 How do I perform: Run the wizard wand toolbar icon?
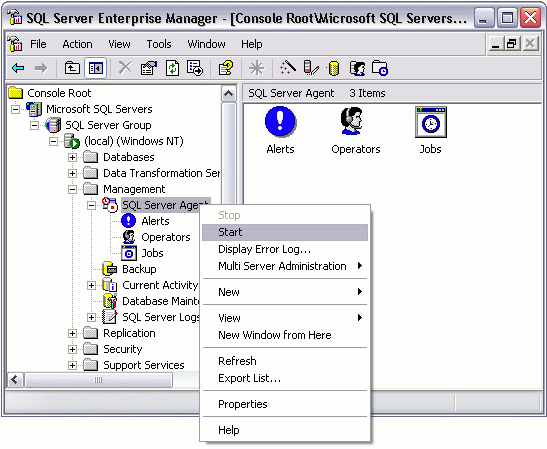click(288, 68)
